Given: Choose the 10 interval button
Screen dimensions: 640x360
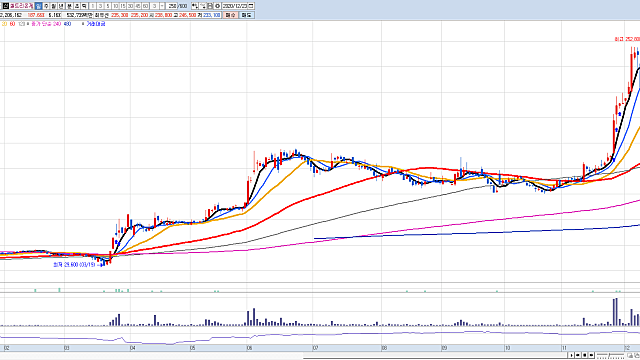Looking at the screenshot, I should click(x=116, y=6).
